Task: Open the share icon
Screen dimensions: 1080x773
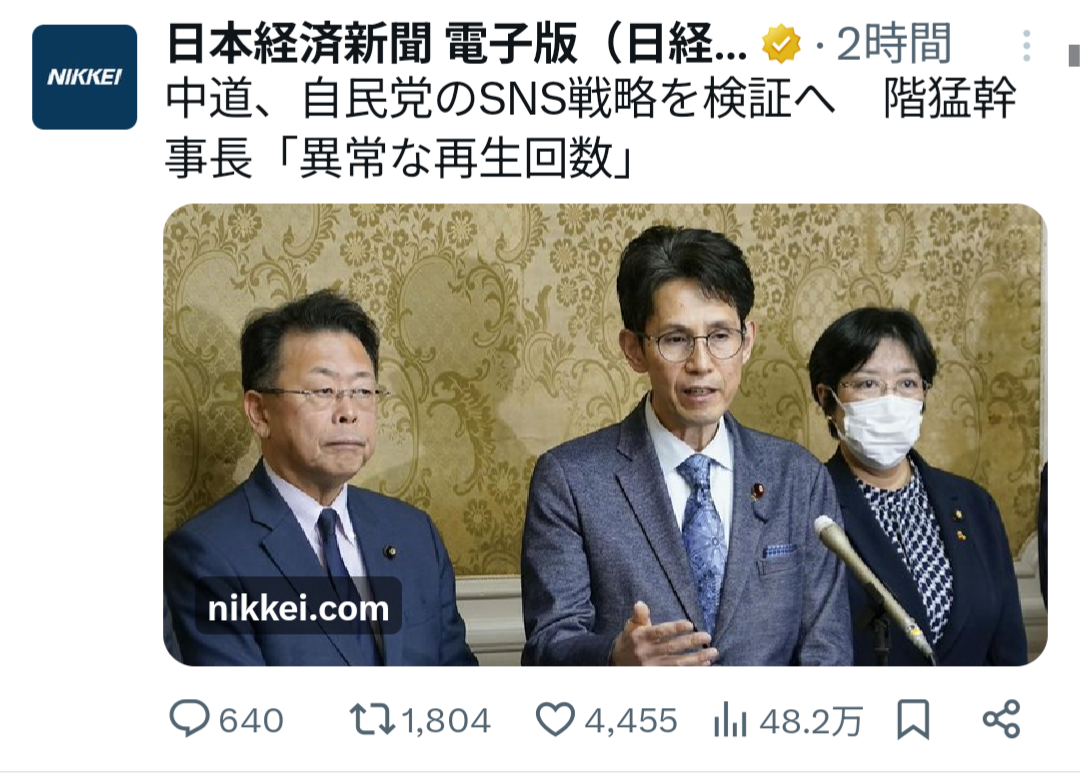Action: click(x=1001, y=719)
